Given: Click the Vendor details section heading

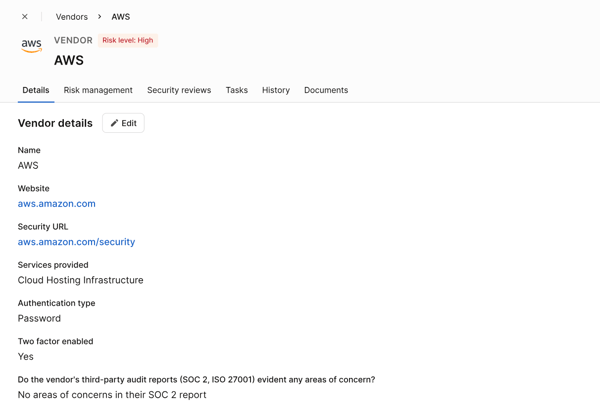Looking at the screenshot, I should pos(55,123).
